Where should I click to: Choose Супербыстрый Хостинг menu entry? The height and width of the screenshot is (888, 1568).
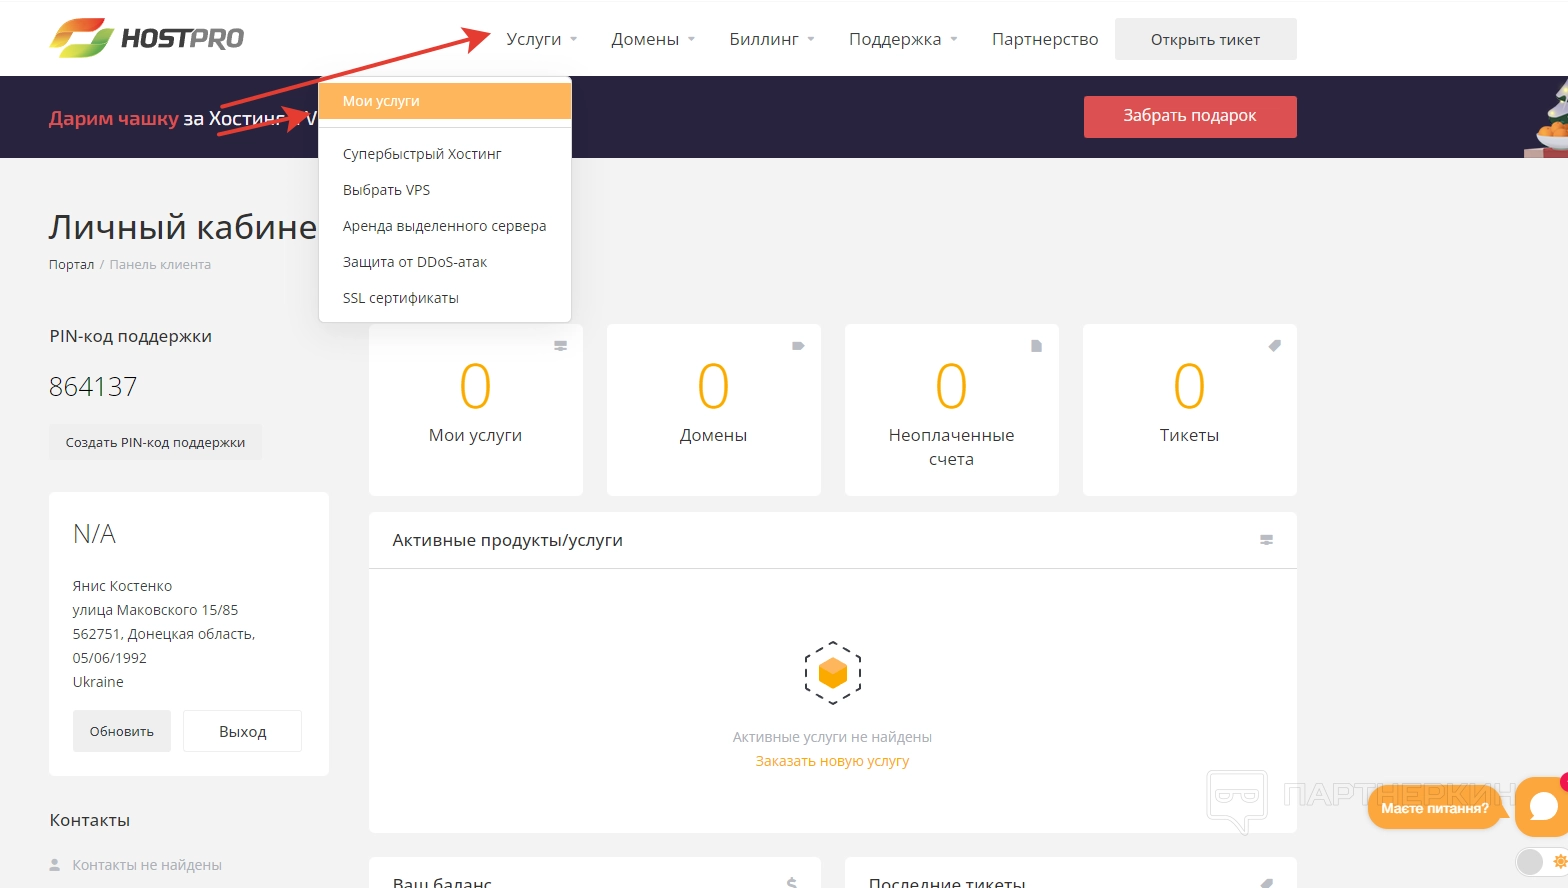tap(445, 154)
